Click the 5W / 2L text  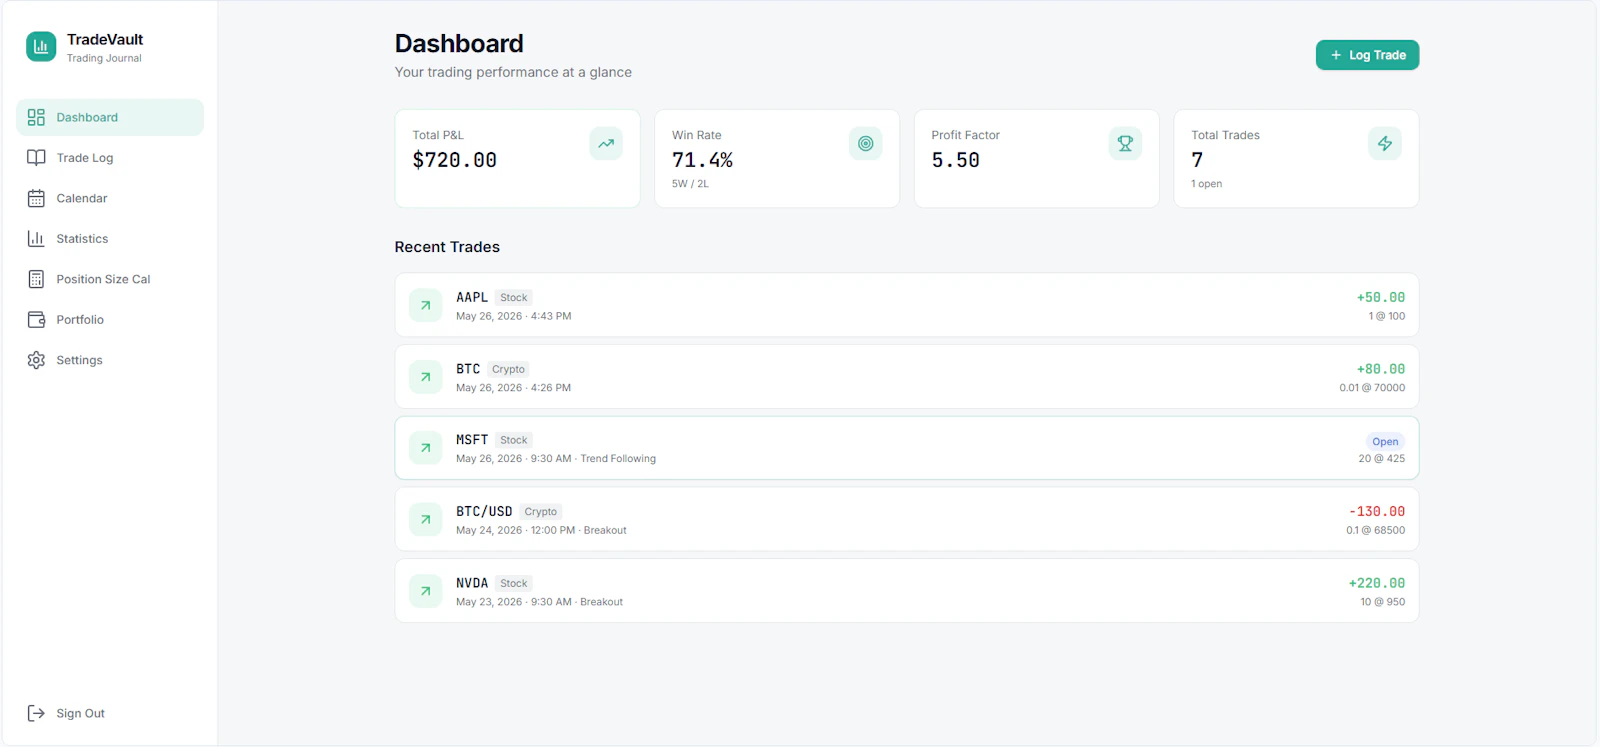tap(690, 184)
